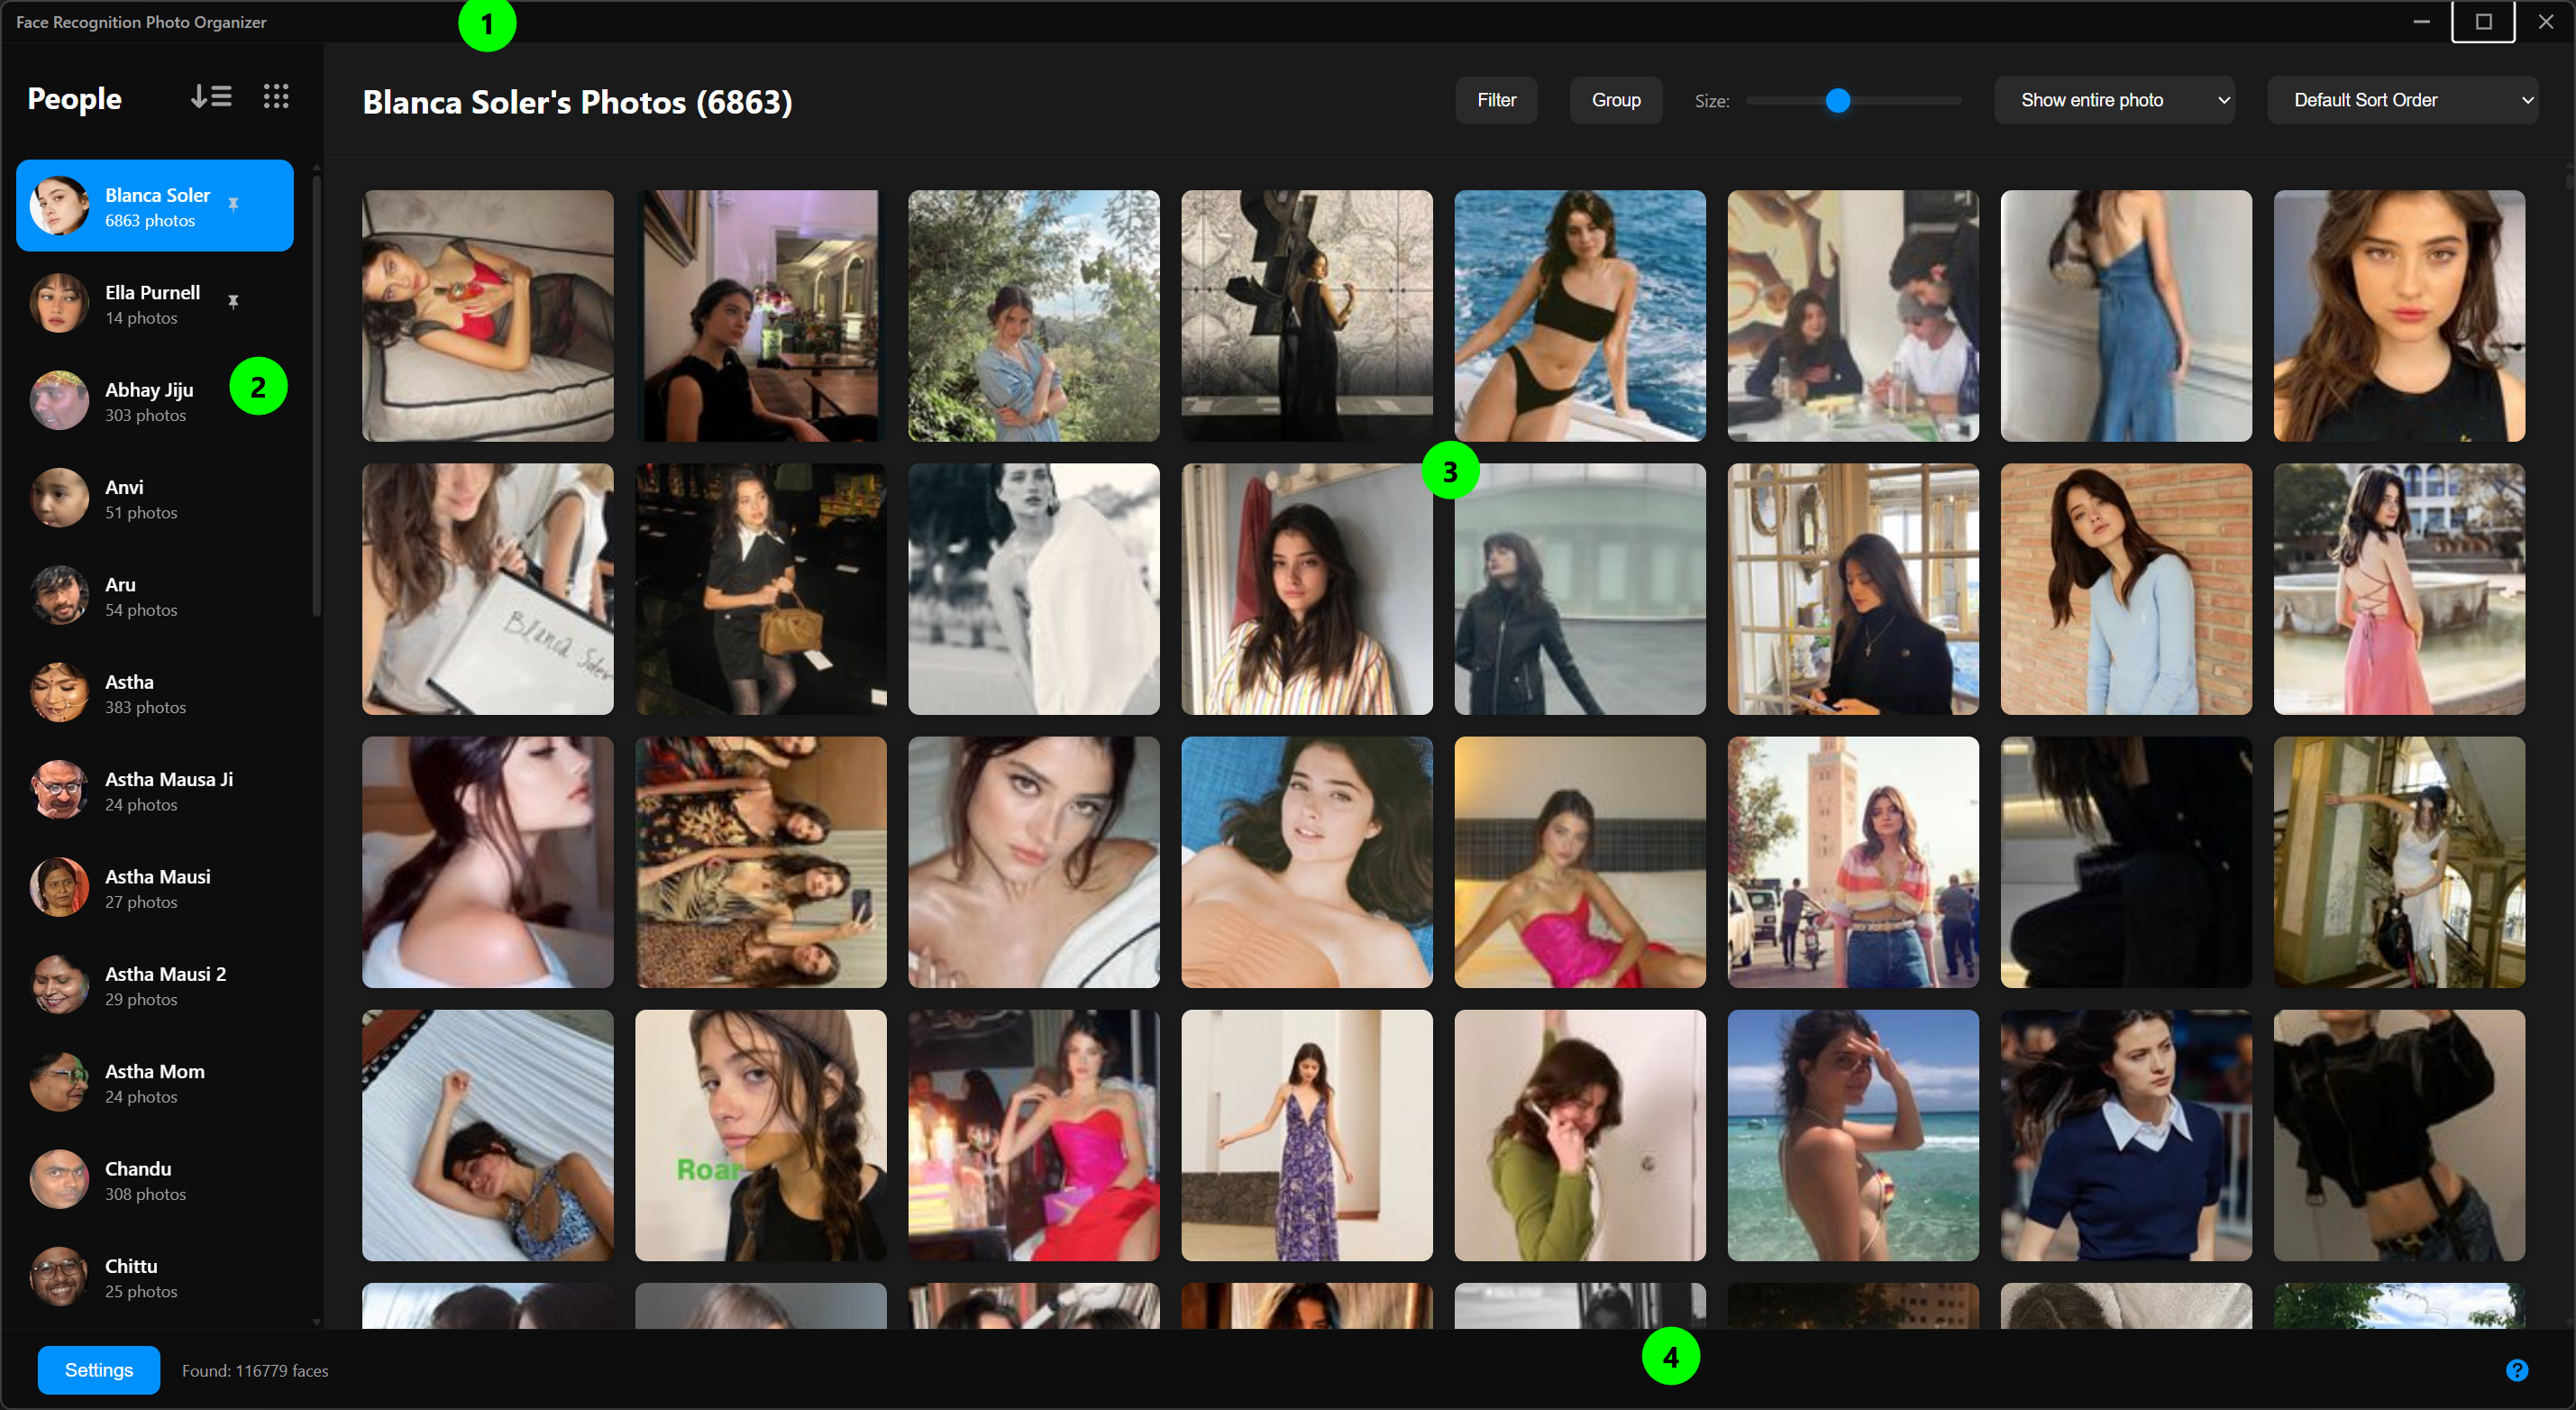Click the Blanca Soler's Photos (6863) heading
This screenshot has height=1410, width=2576.
577,102
